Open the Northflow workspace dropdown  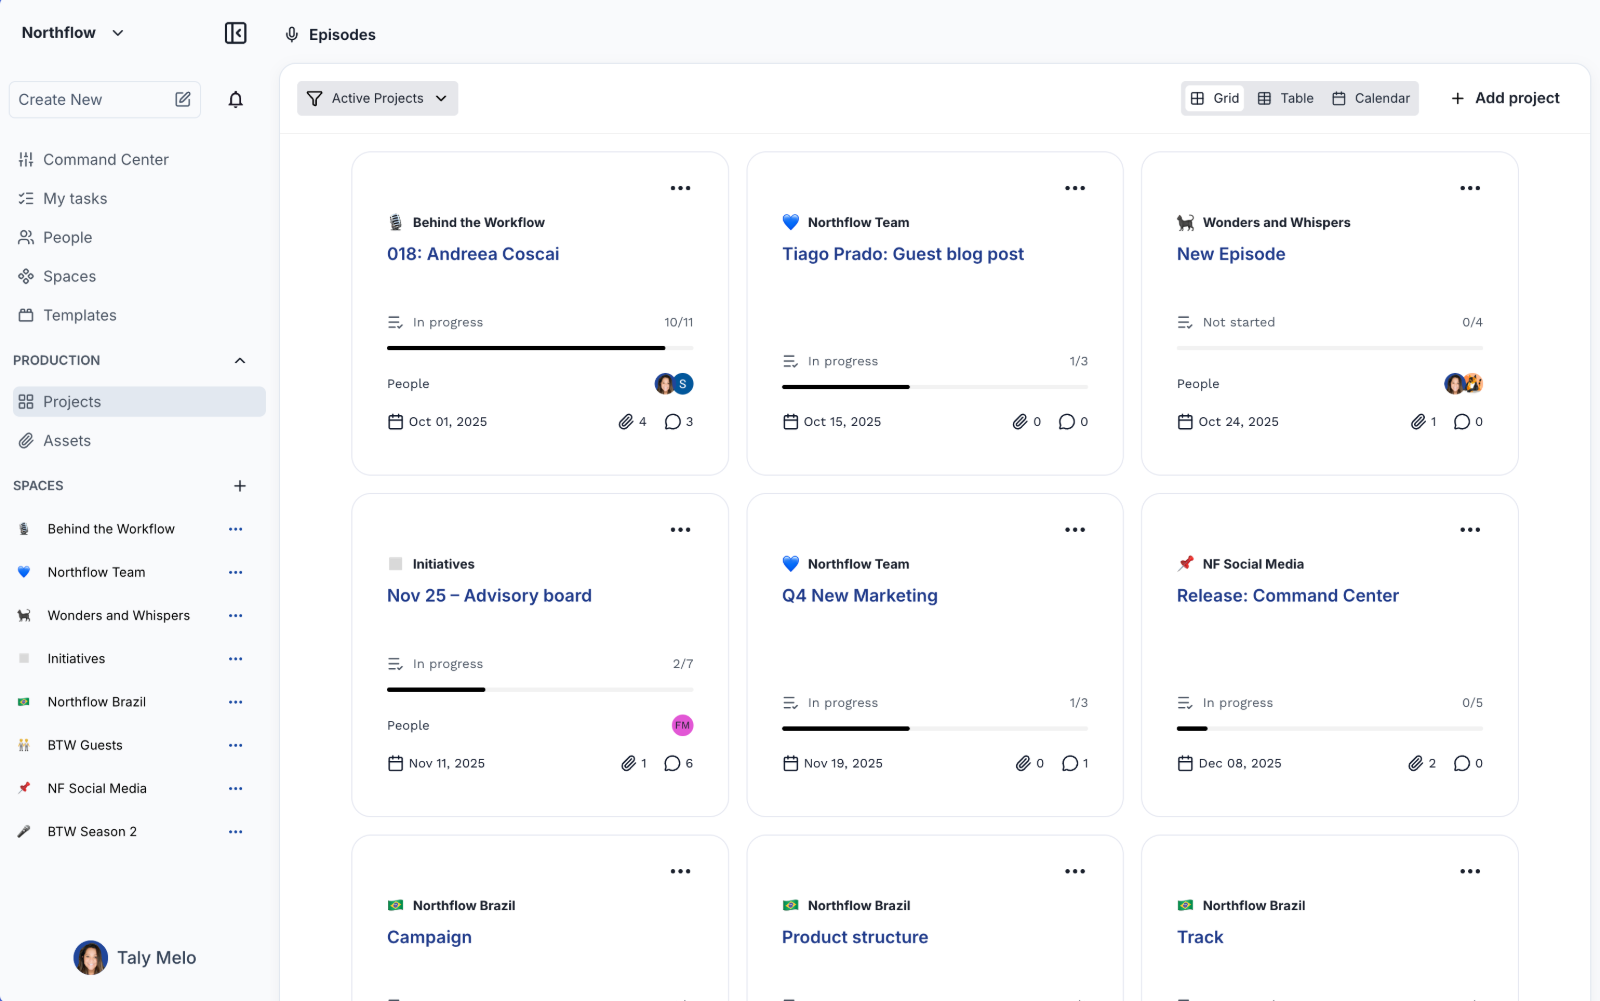point(73,33)
